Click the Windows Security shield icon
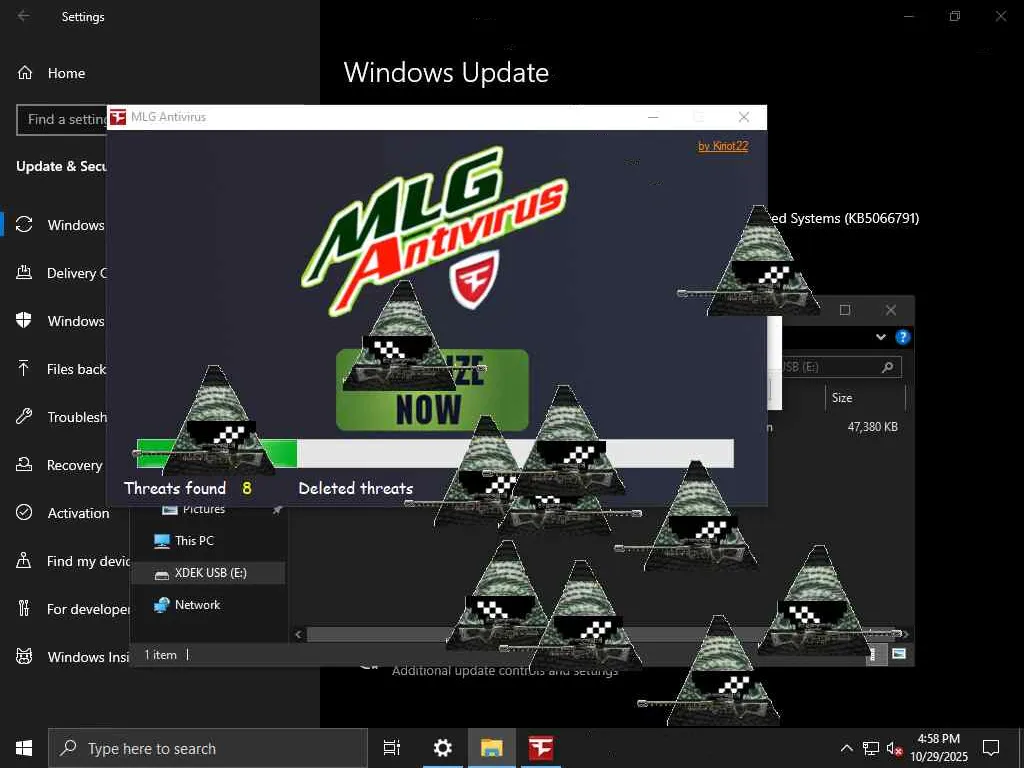The height and width of the screenshot is (768, 1024). tap(24, 320)
